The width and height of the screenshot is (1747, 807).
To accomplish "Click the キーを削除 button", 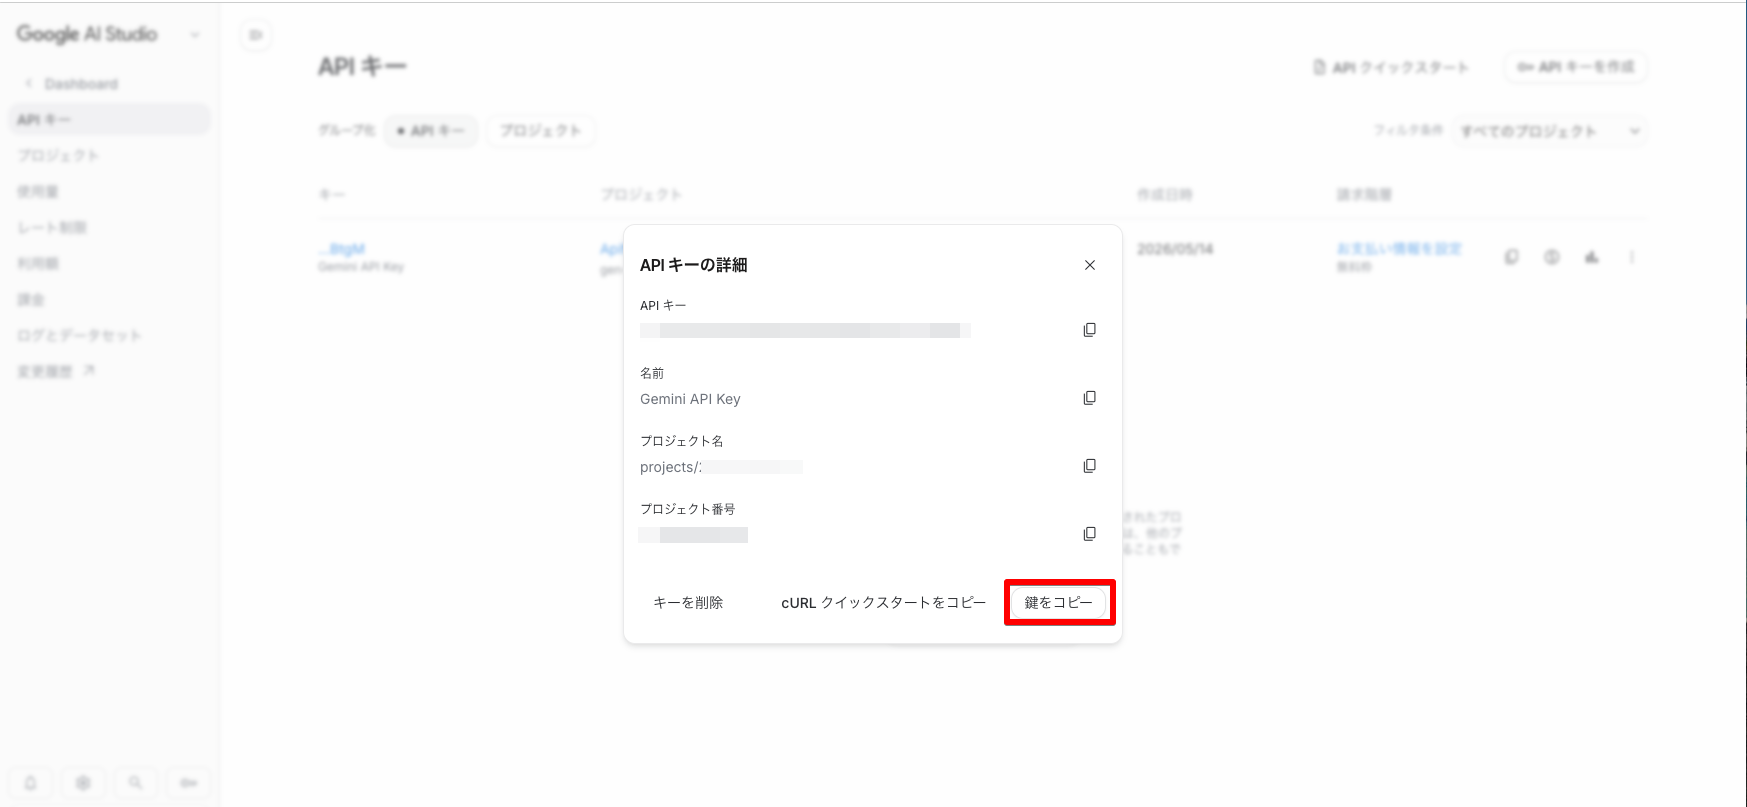I will click(688, 602).
